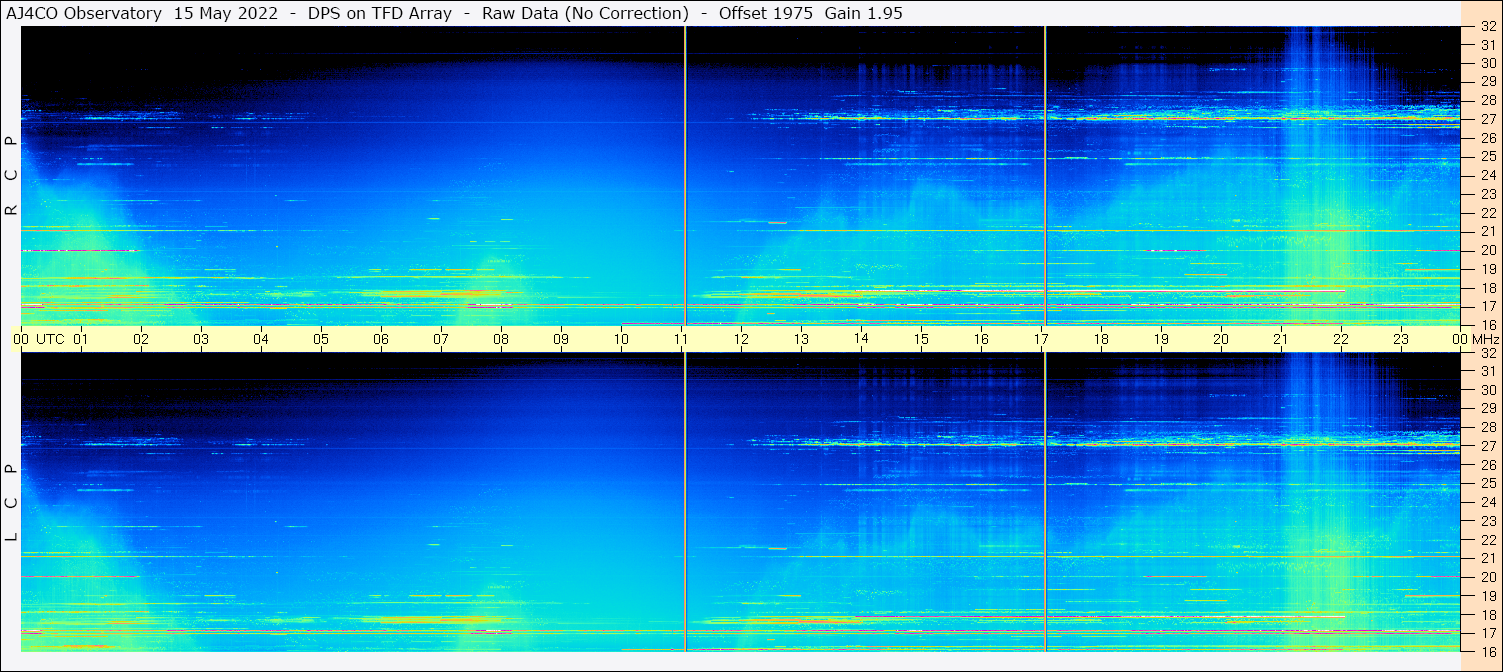
Task: Select hour "05" on the UTC axis
Action: (x=321, y=339)
